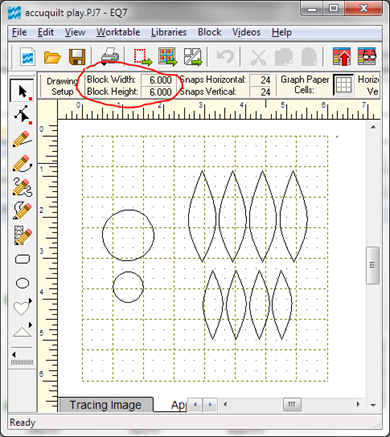The width and height of the screenshot is (390, 437).
Task: Pick the Freehand drawing tool
Action: [x=22, y=187]
